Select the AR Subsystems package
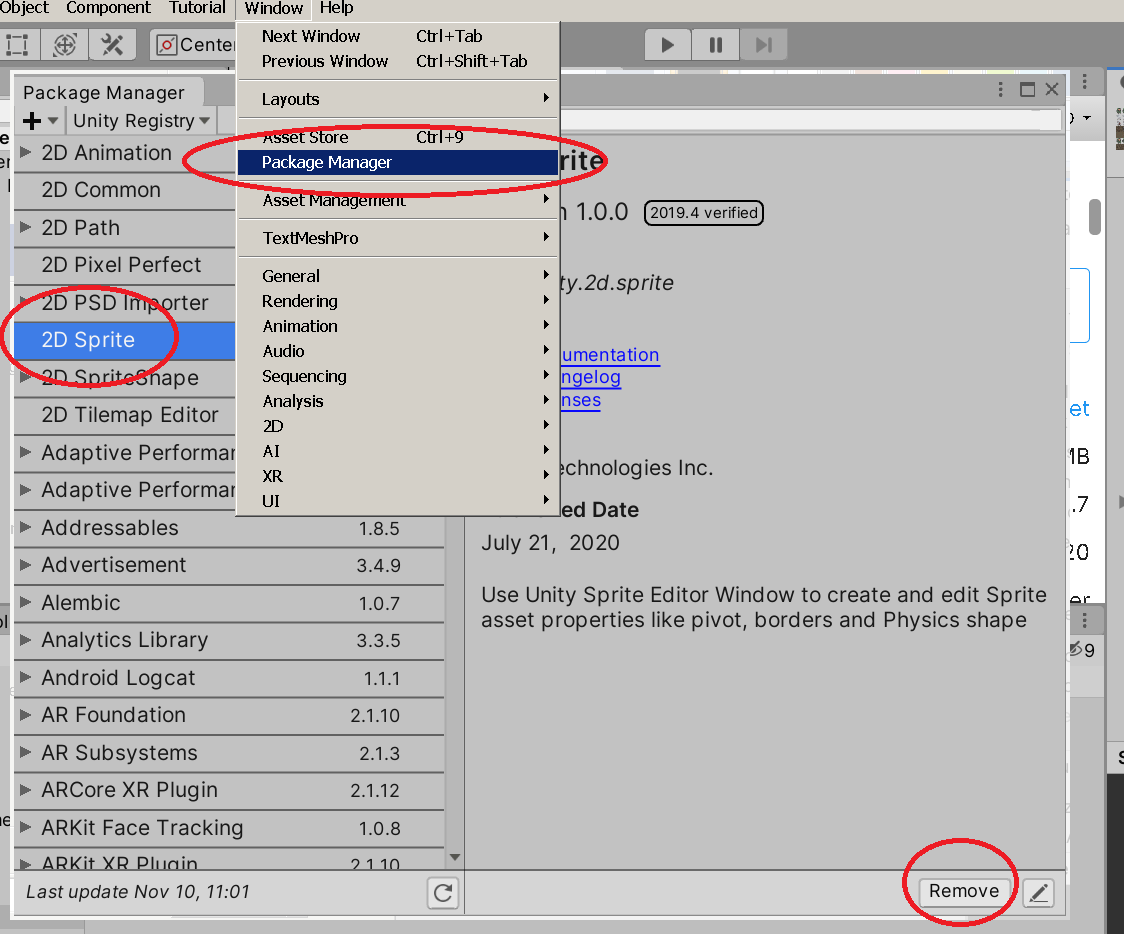The image size is (1124, 934). [229, 753]
